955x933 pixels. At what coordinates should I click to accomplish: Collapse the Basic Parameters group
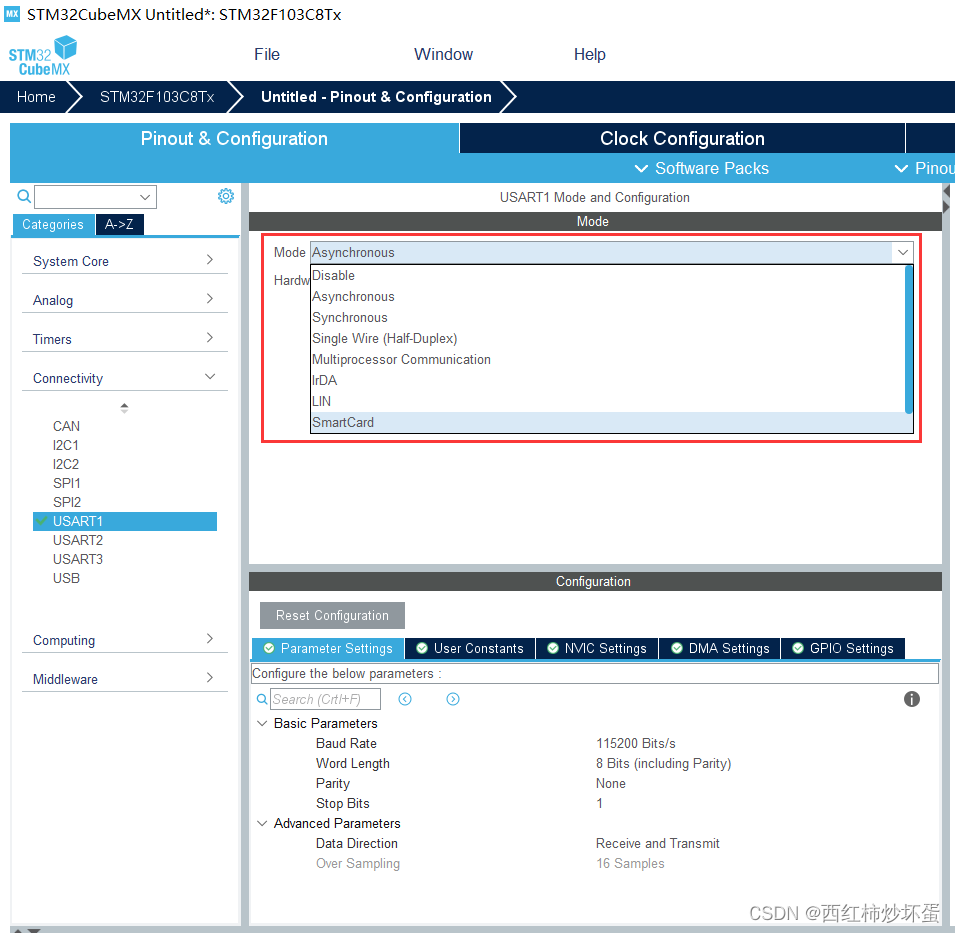[263, 724]
